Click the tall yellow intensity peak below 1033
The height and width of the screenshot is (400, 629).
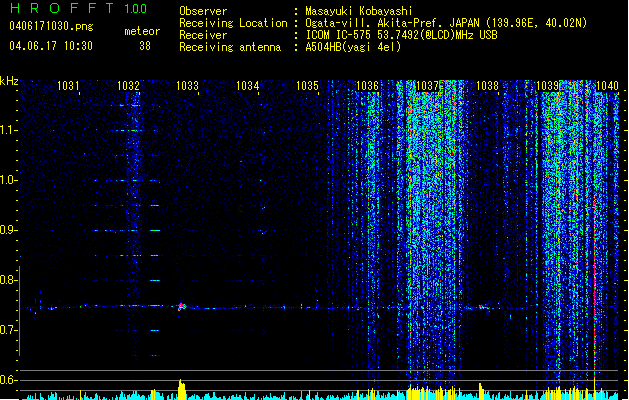coord(182,390)
